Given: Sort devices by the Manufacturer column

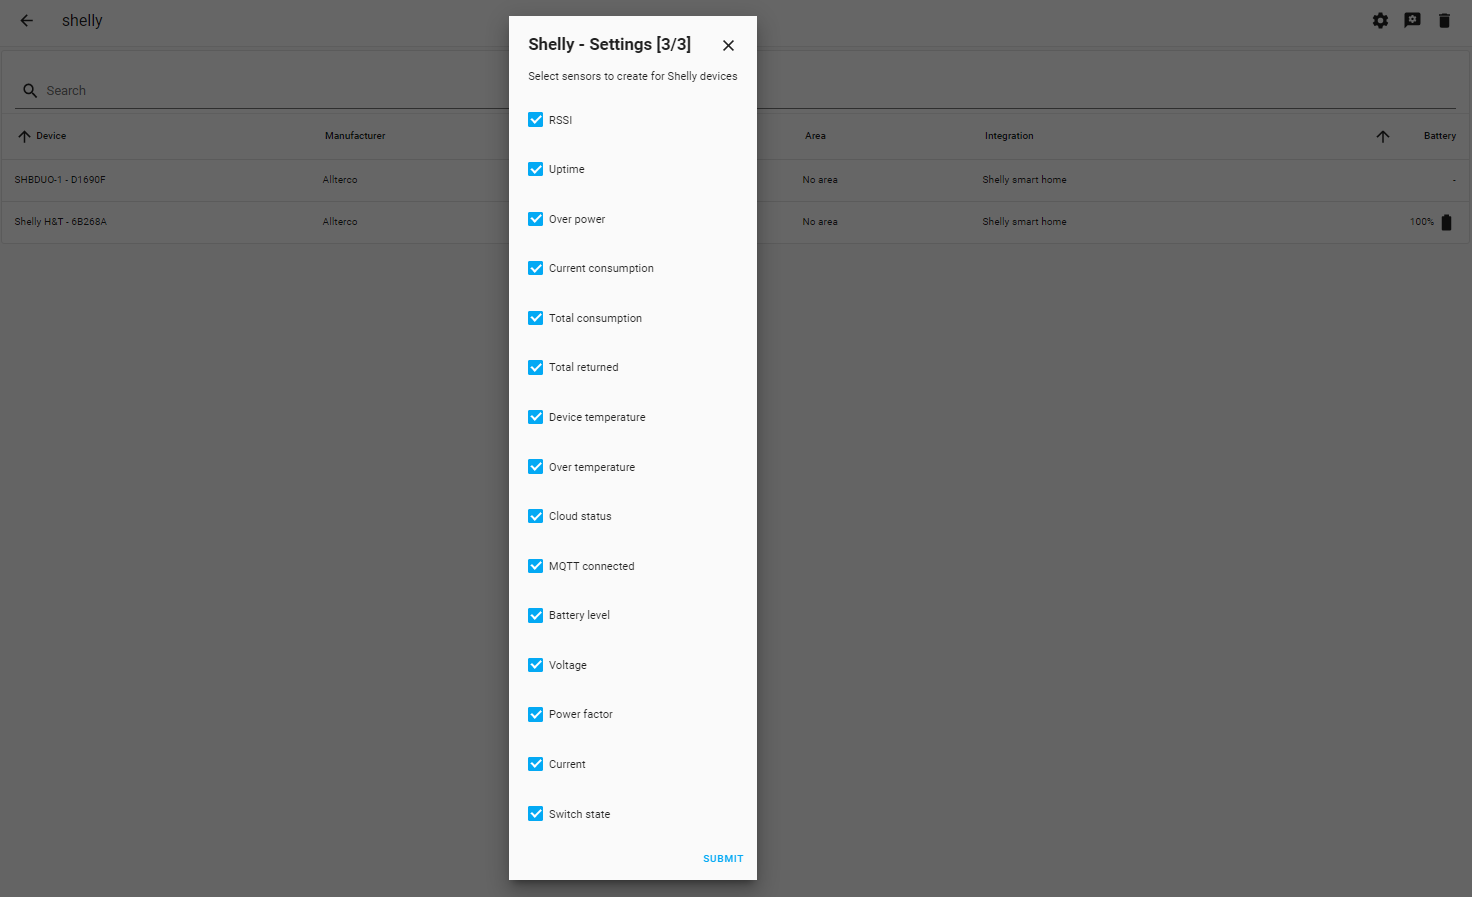Looking at the screenshot, I should click(x=355, y=135).
